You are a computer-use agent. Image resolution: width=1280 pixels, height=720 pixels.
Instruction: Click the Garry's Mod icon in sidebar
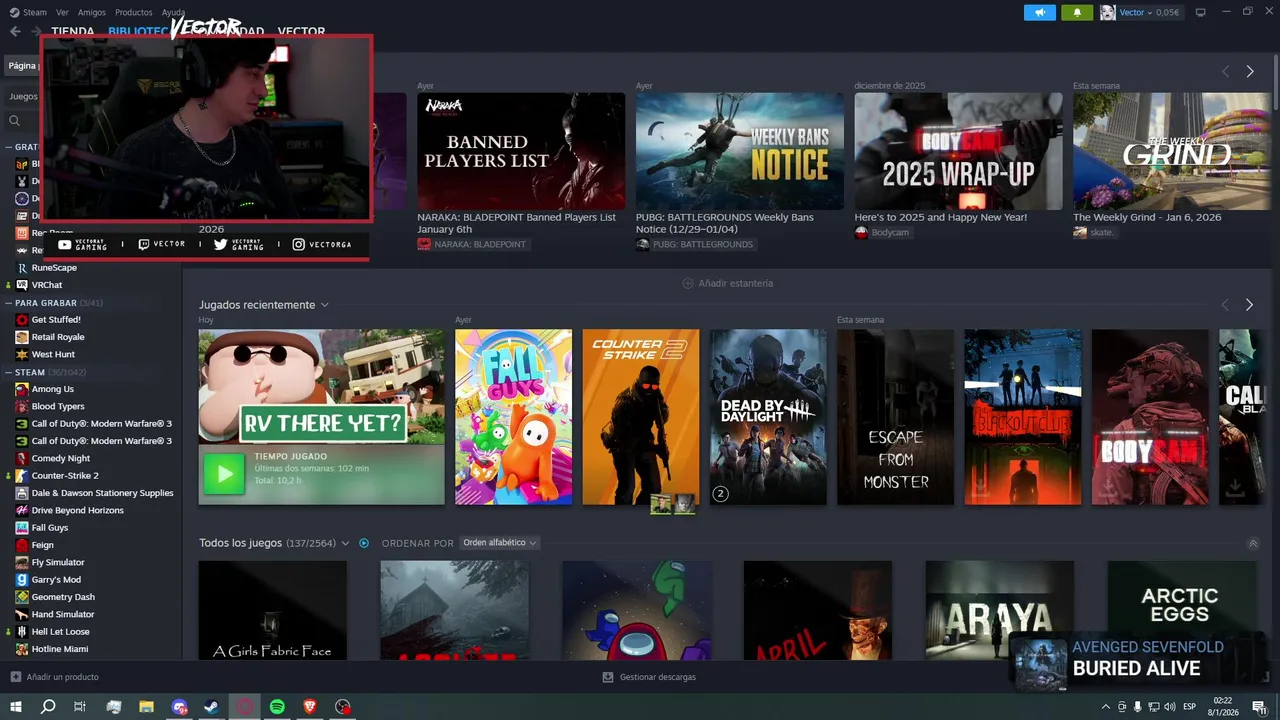click(x=22, y=580)
